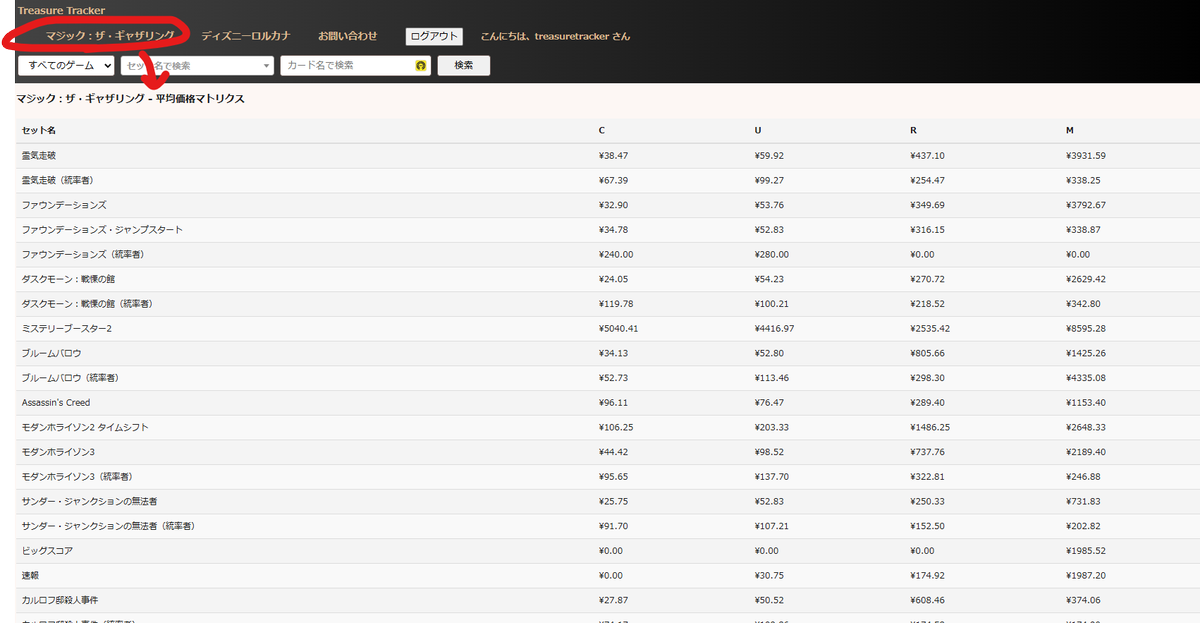Expand the セット名で検索 combo box arrow

[x=267, y=65]
